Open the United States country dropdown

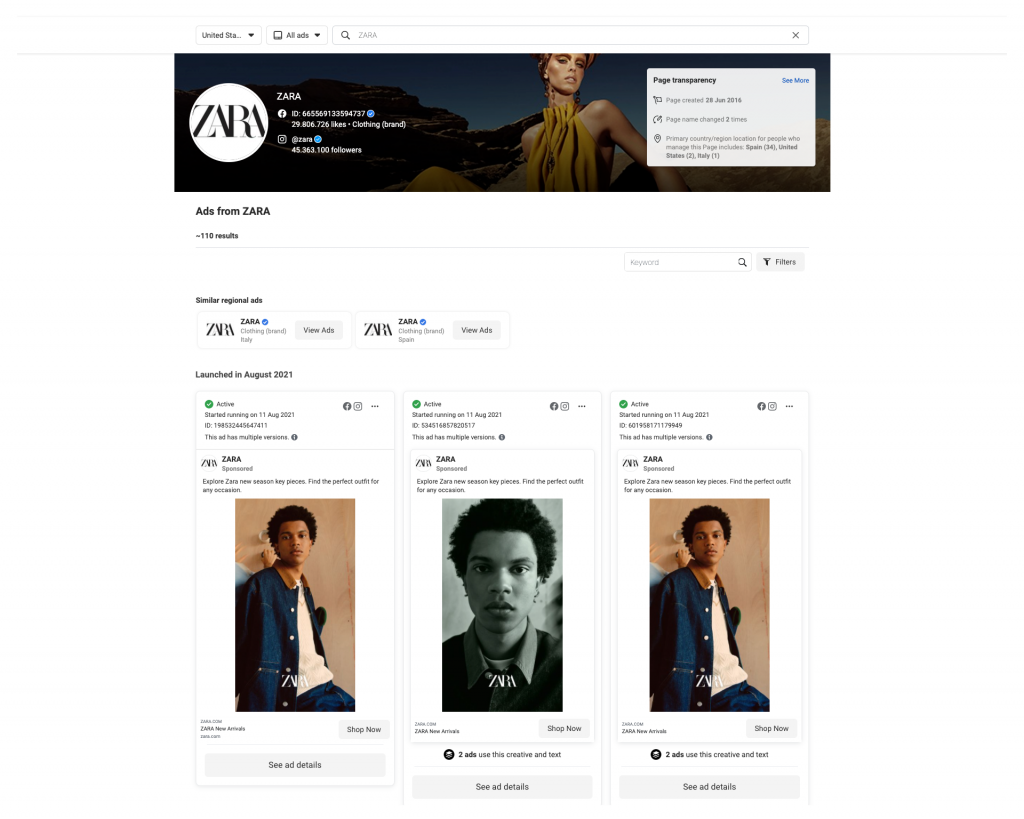228,35
